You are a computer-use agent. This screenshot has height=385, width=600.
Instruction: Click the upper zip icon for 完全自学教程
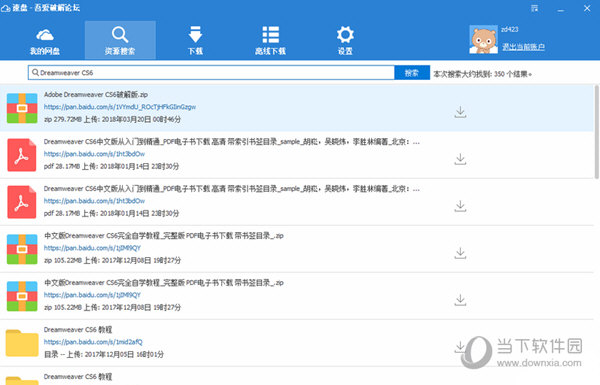[22, 249]
